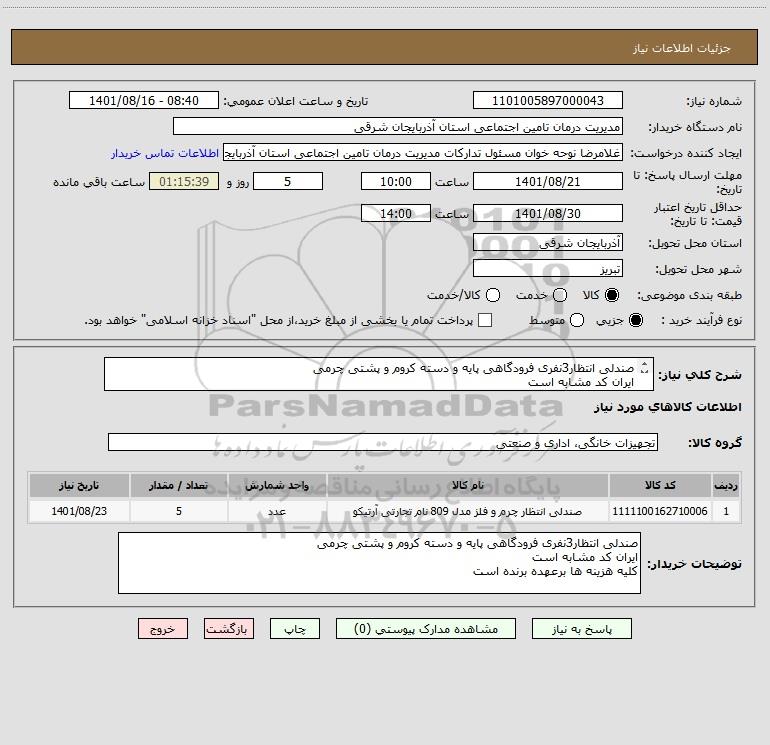
Task: Click the اطلاعات کالاهای مورد نیاز heading
Action: point(668,407)
